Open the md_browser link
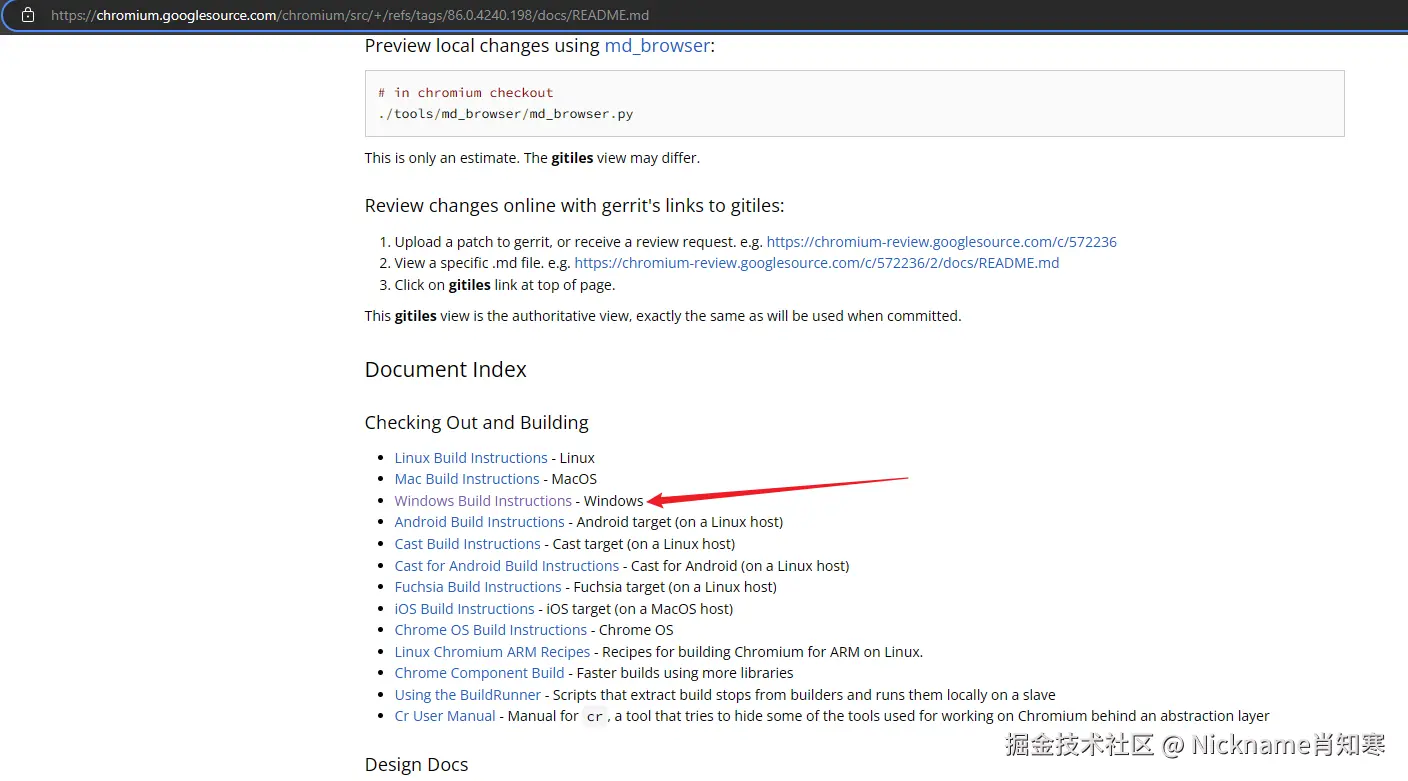 click(x=657, y=46)
